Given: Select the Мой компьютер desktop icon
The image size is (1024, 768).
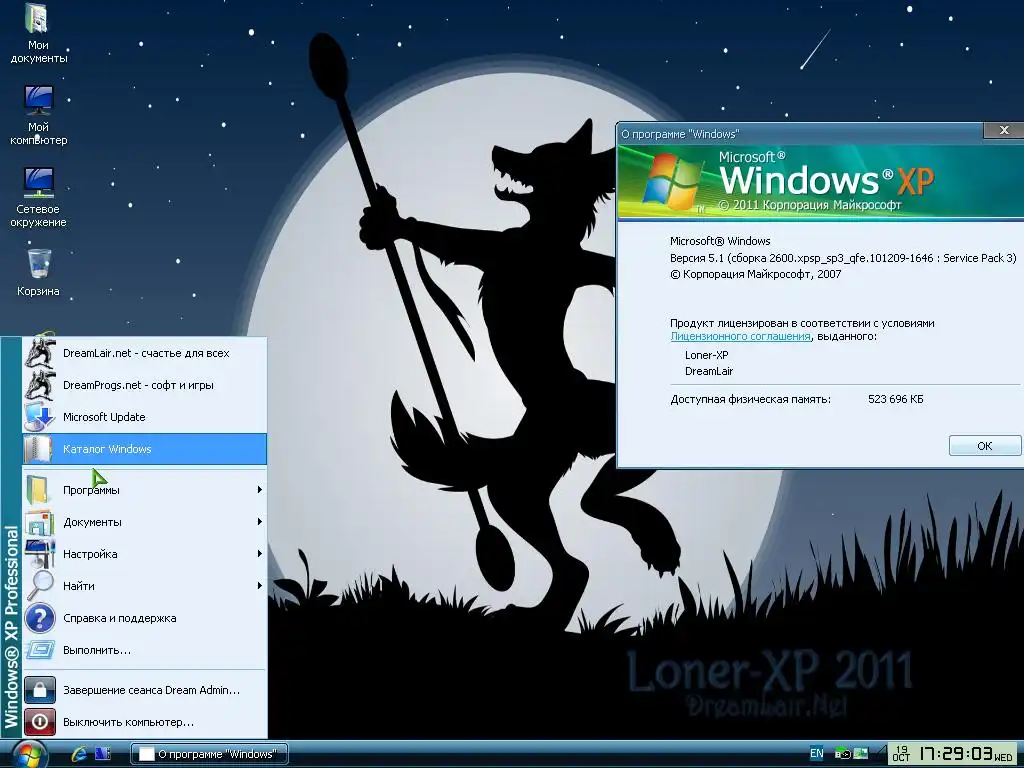Looking at the screenshot, I should (x=38, y=115).
